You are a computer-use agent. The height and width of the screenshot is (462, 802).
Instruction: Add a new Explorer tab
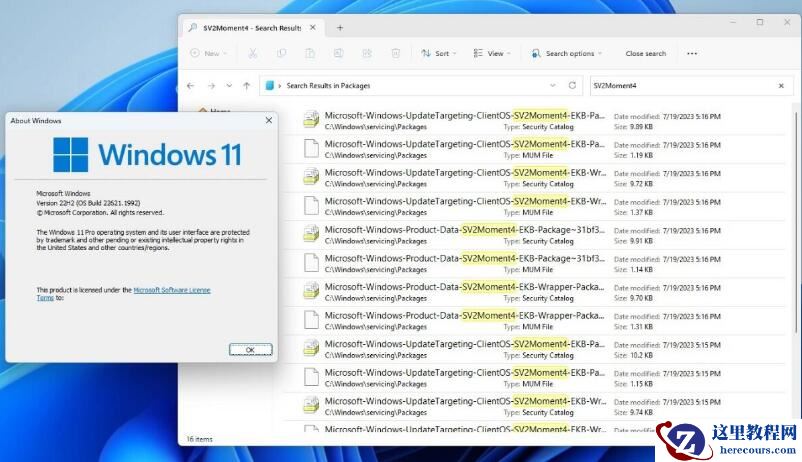click(340, 28)
